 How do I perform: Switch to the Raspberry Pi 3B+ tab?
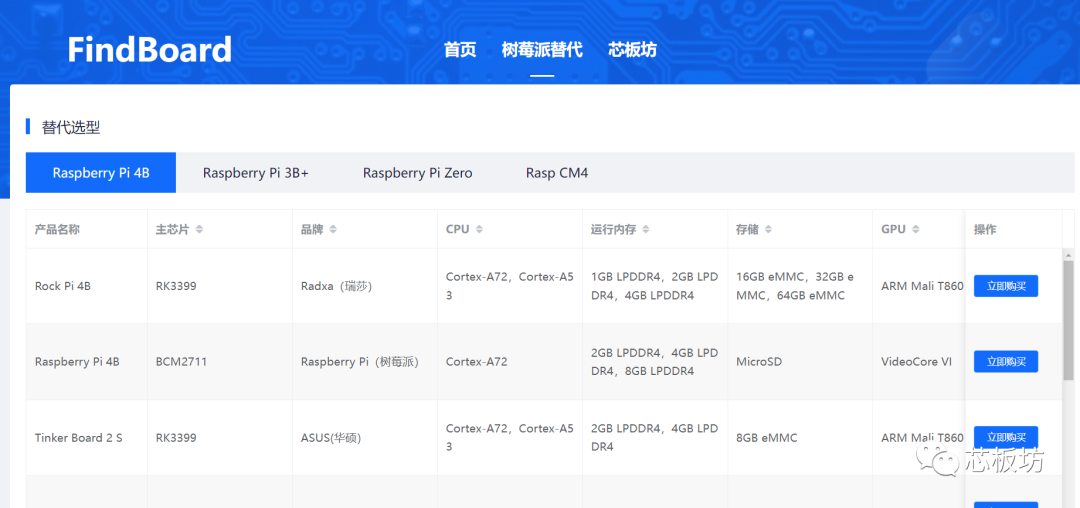coord(255,173)
